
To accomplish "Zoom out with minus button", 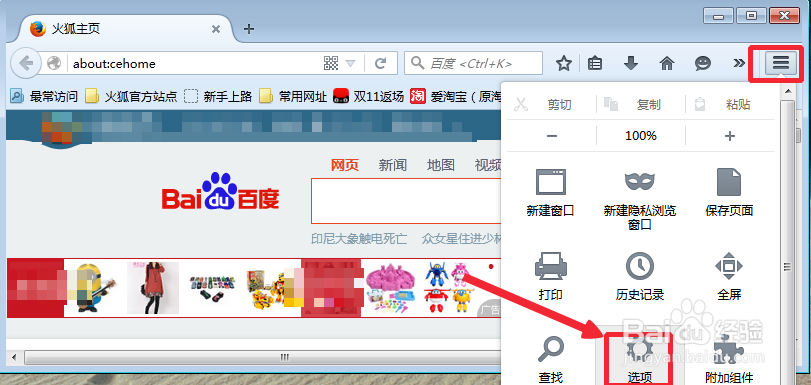I will pyautogui.click(x=552, y=136).
